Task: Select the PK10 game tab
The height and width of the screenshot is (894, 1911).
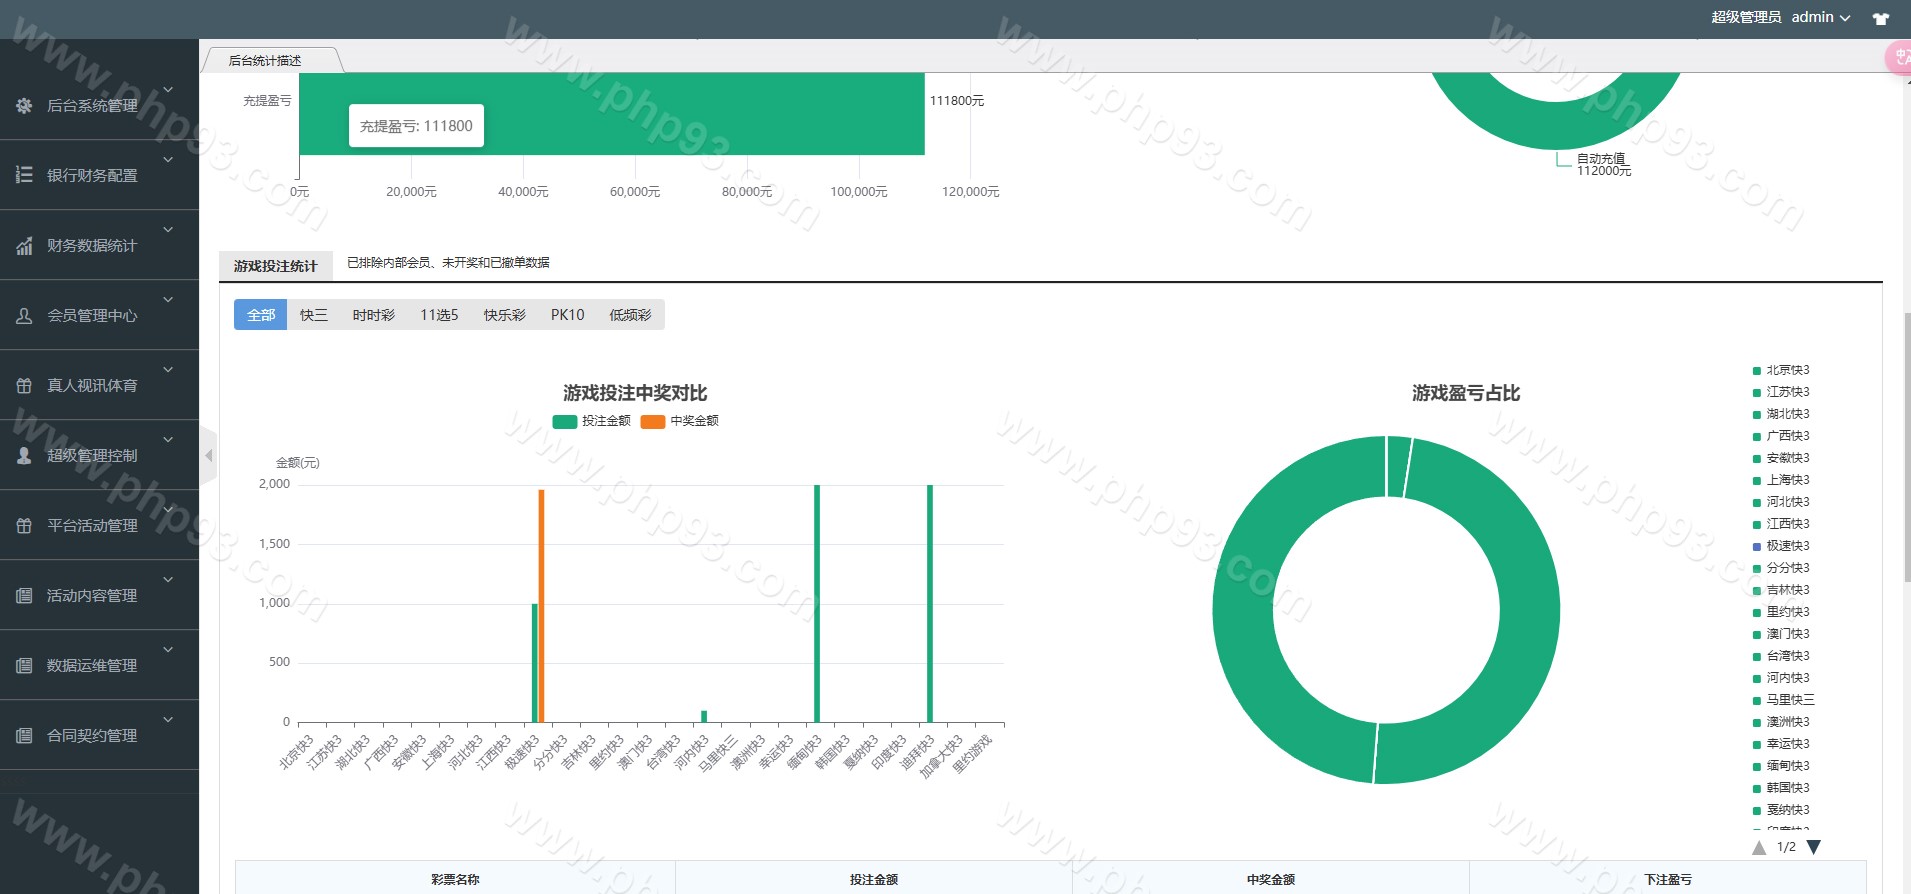Action: click(x=567, y=315)
